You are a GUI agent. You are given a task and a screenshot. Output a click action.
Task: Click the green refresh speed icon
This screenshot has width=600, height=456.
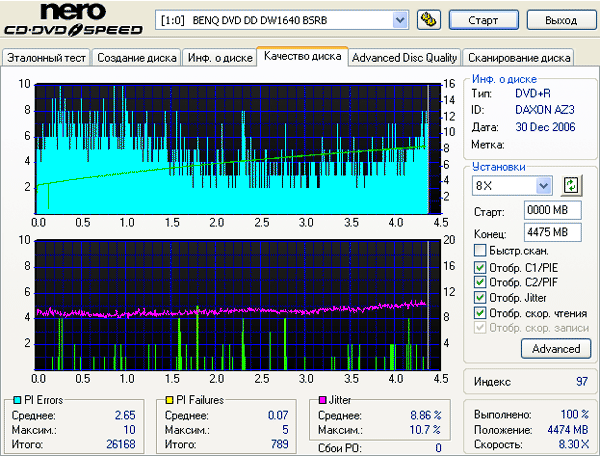coord(571,185)
